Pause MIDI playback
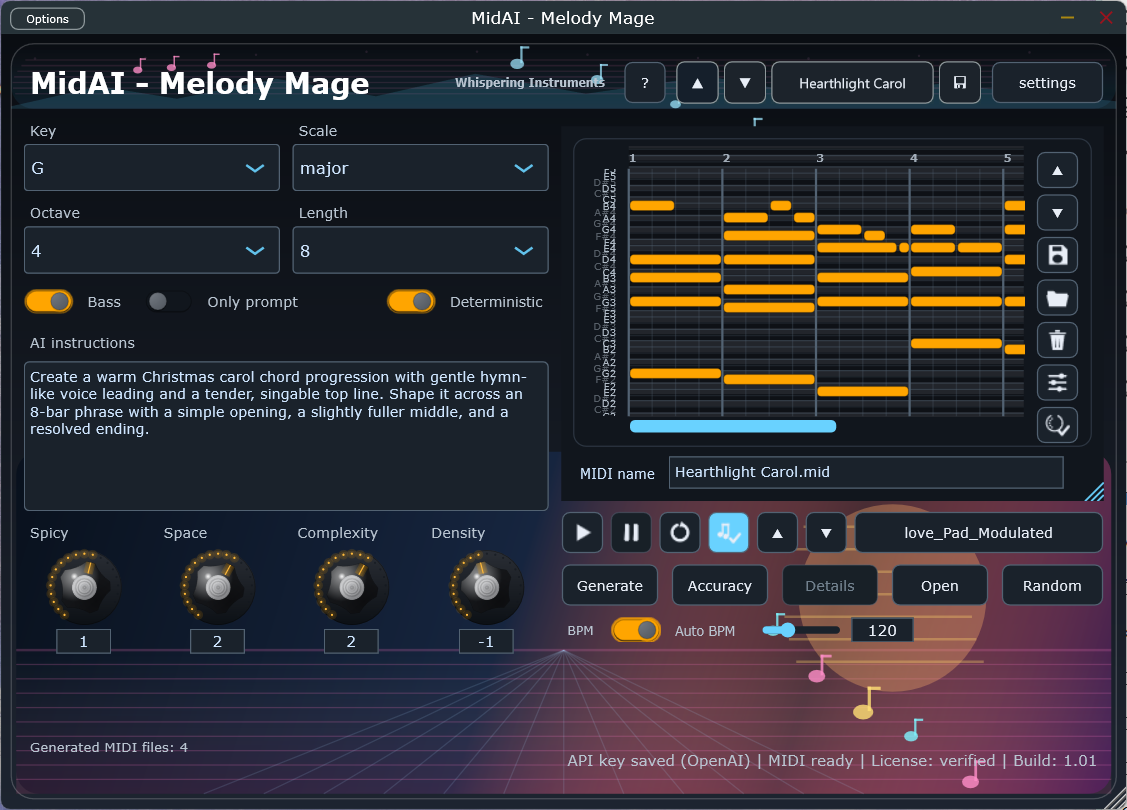 [631, 533]
